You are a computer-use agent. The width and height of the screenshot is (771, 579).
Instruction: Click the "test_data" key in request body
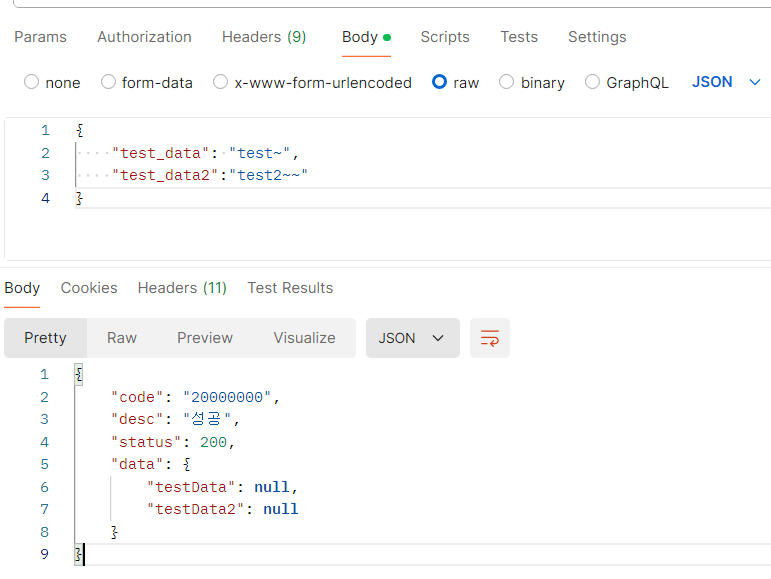[161, 153]
